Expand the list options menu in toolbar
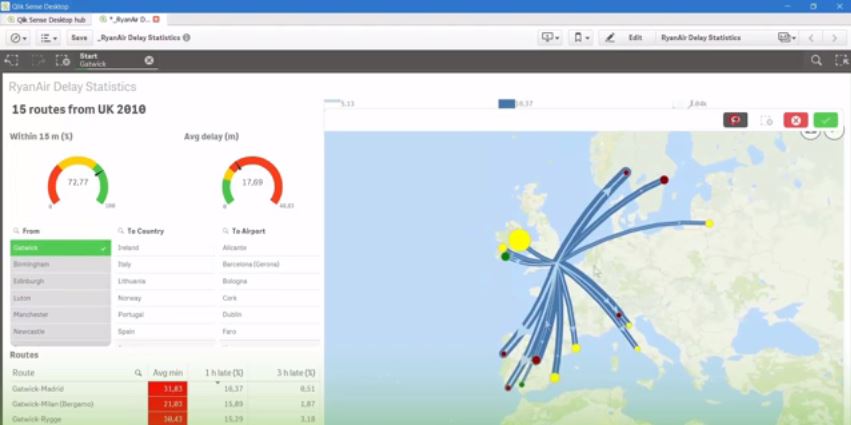Viewport: 851px width, 425px height. 48,37
